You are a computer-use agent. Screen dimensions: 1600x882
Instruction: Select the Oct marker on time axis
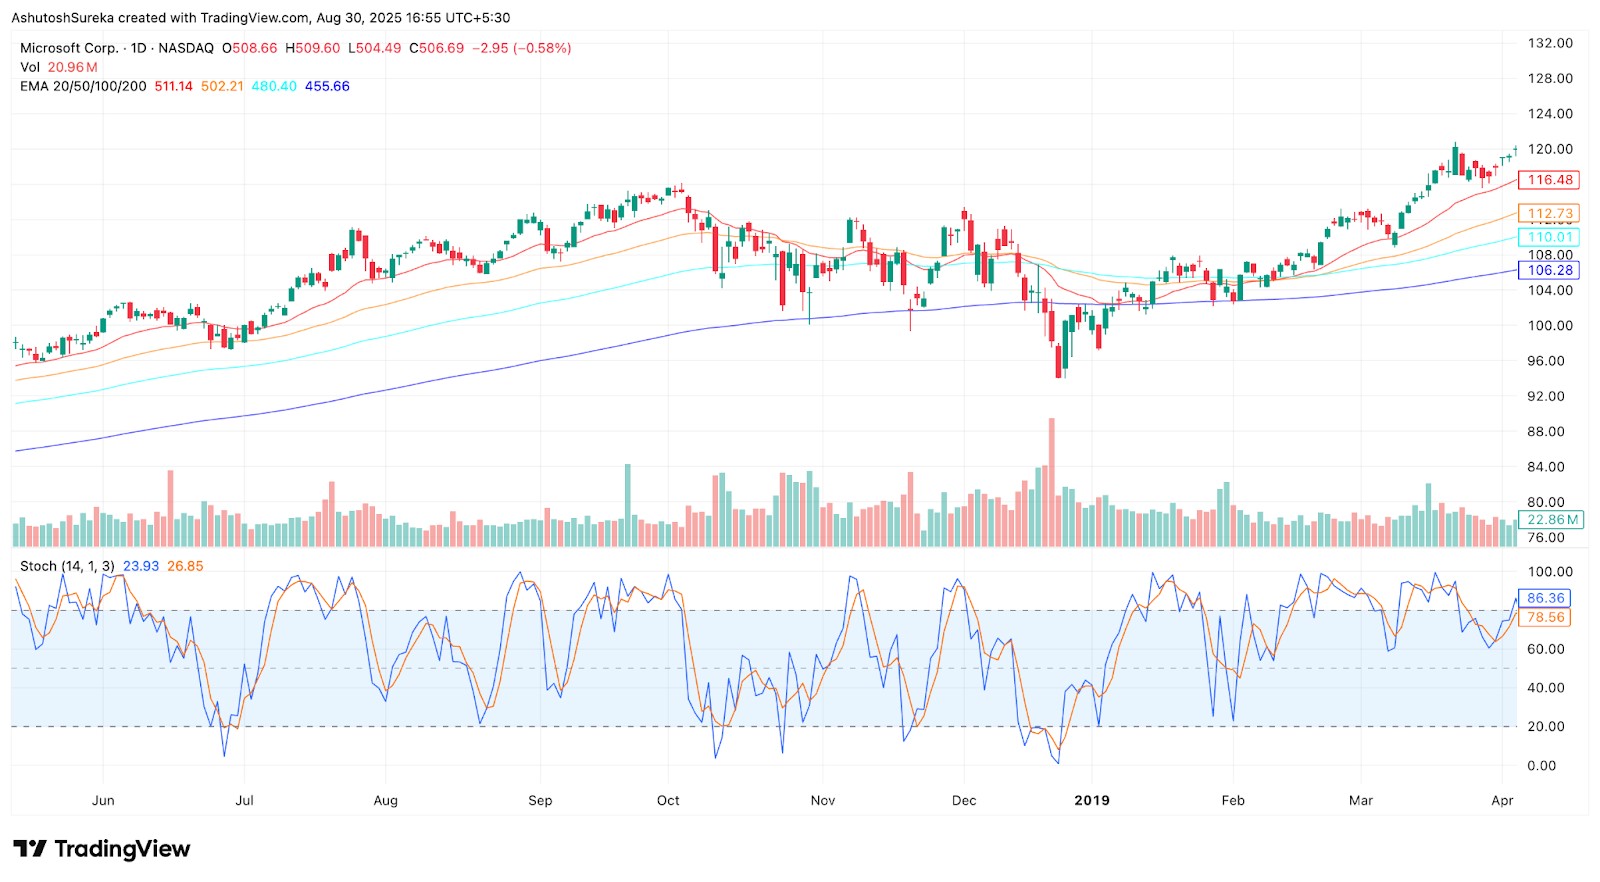pos(668,801)
